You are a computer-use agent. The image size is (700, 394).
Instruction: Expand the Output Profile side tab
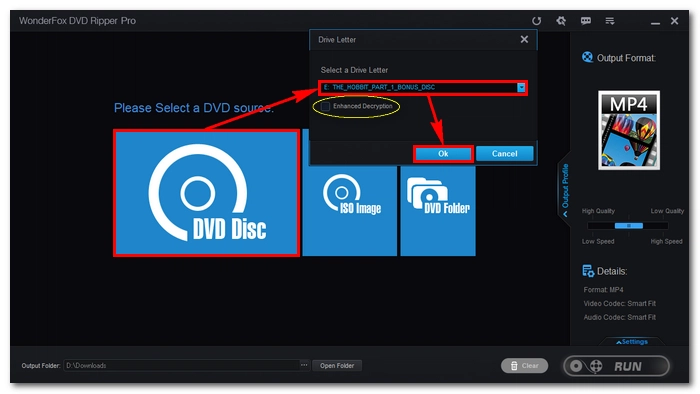click(565, 187)
